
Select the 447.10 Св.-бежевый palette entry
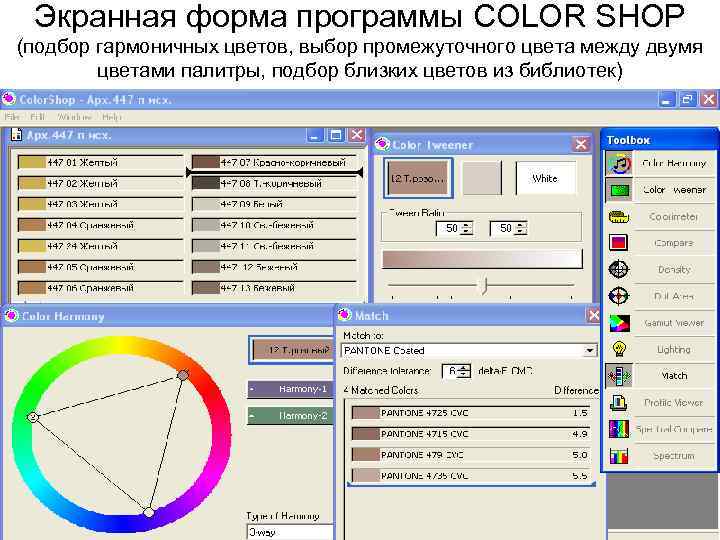click(x=275, y=225)
